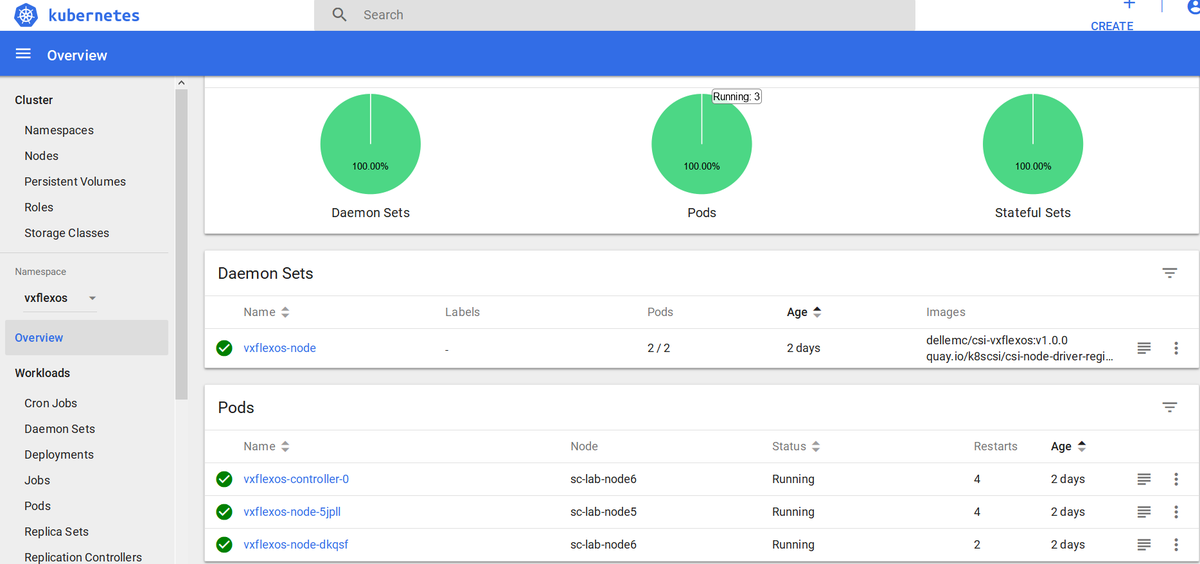Image resolution: width=1200 pixels, height=564 pixels.
Task: Sort Daemon Sets by Name column
Action: pyautogui.click(x=266, y=312)
